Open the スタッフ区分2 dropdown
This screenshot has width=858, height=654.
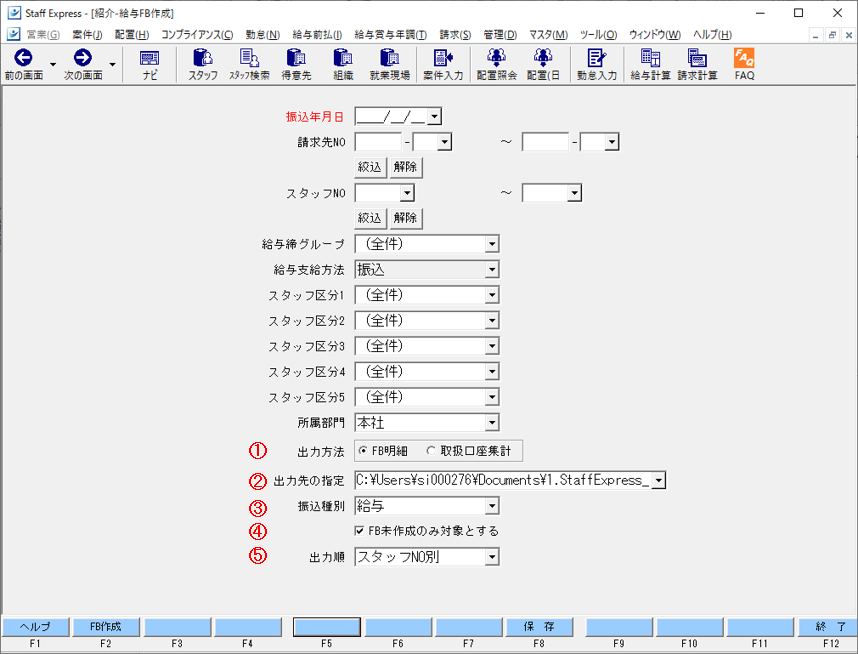(x=492, y=320)
